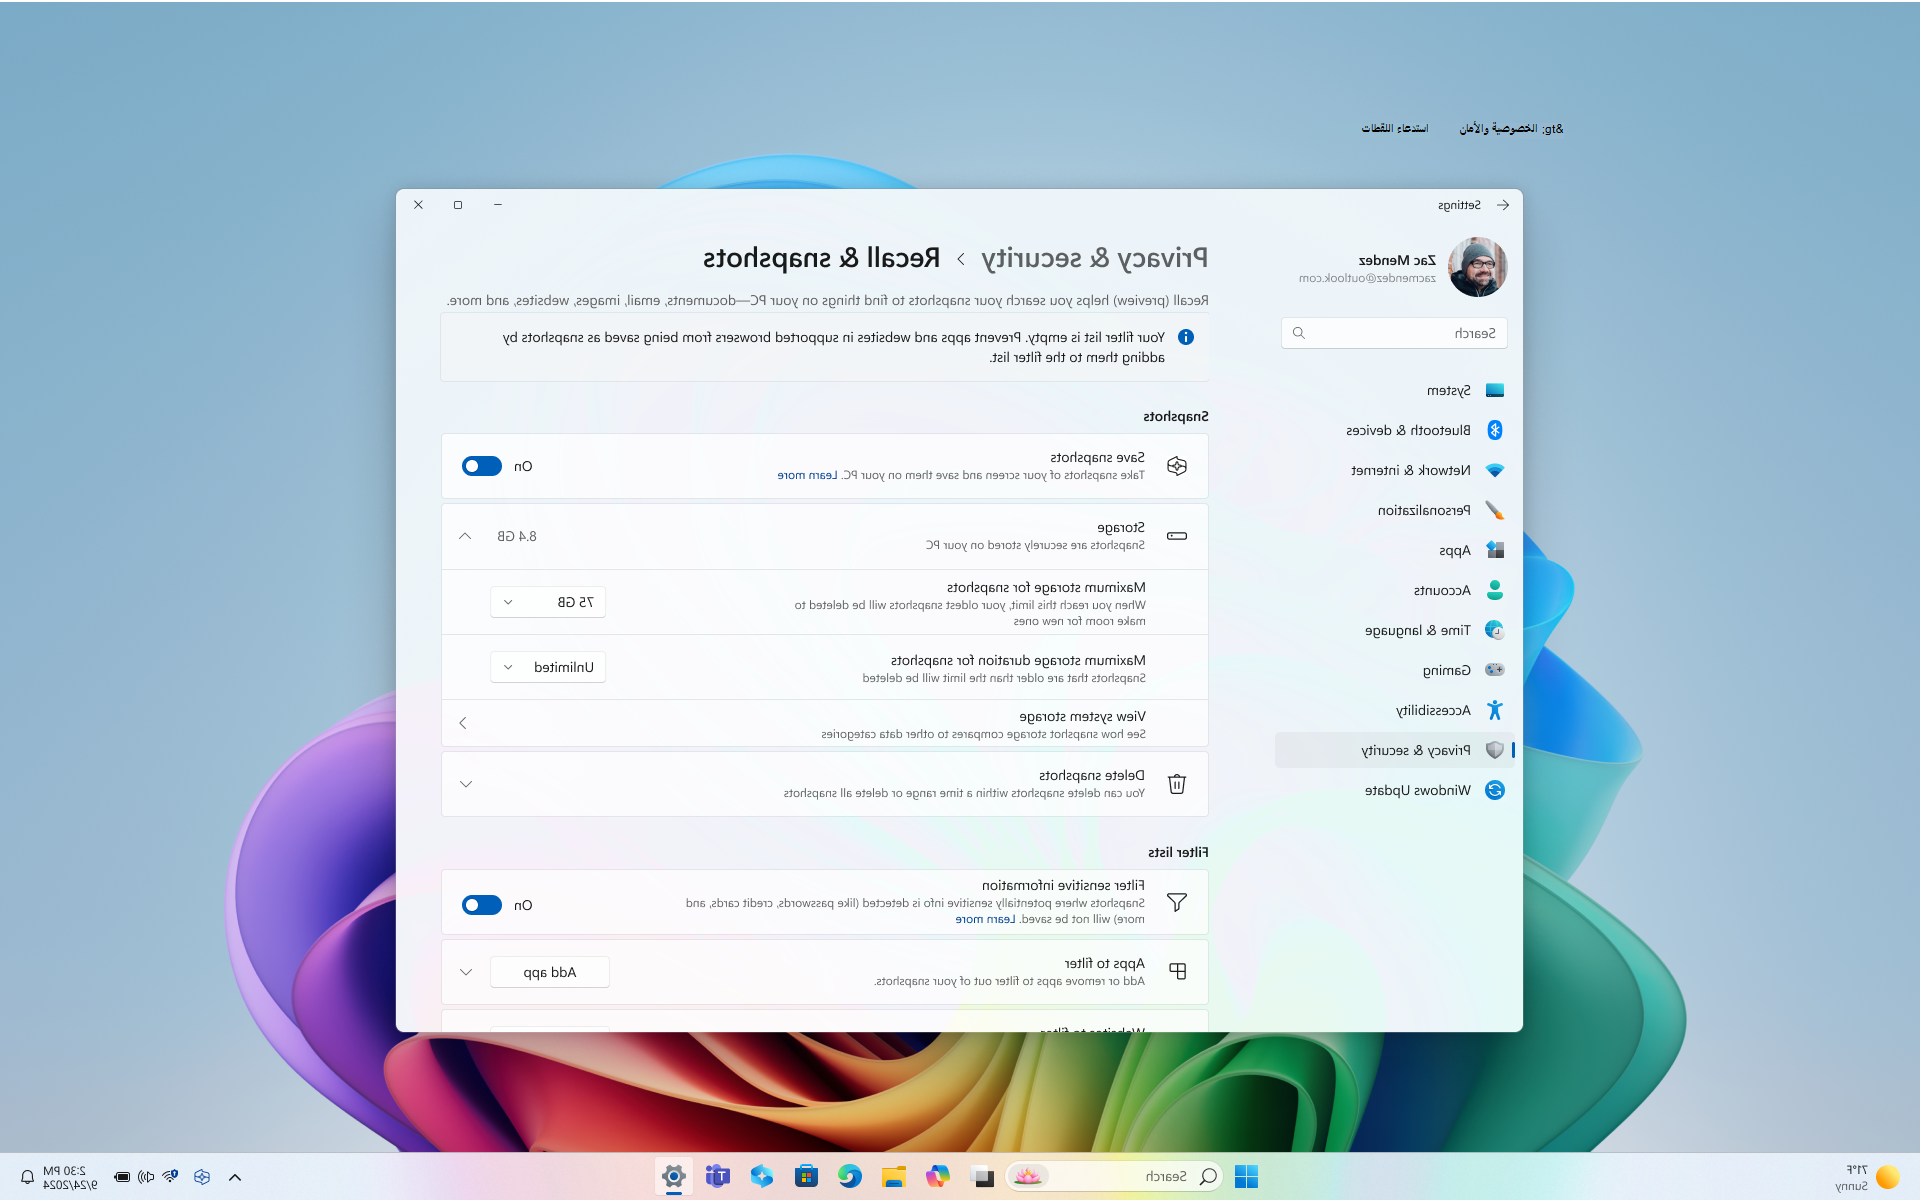Click the Accessibility label in the sidebar
Screen dimensions: 1920x1200
[x=1434, y=710]
